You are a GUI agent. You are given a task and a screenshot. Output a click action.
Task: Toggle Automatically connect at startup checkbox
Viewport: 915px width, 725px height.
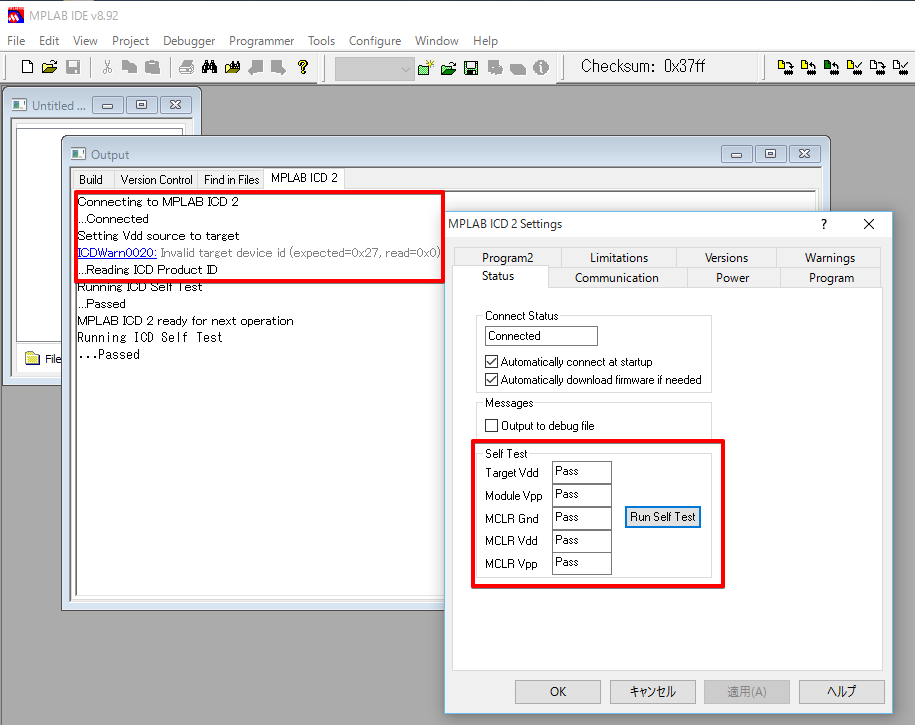click(491, 361)
